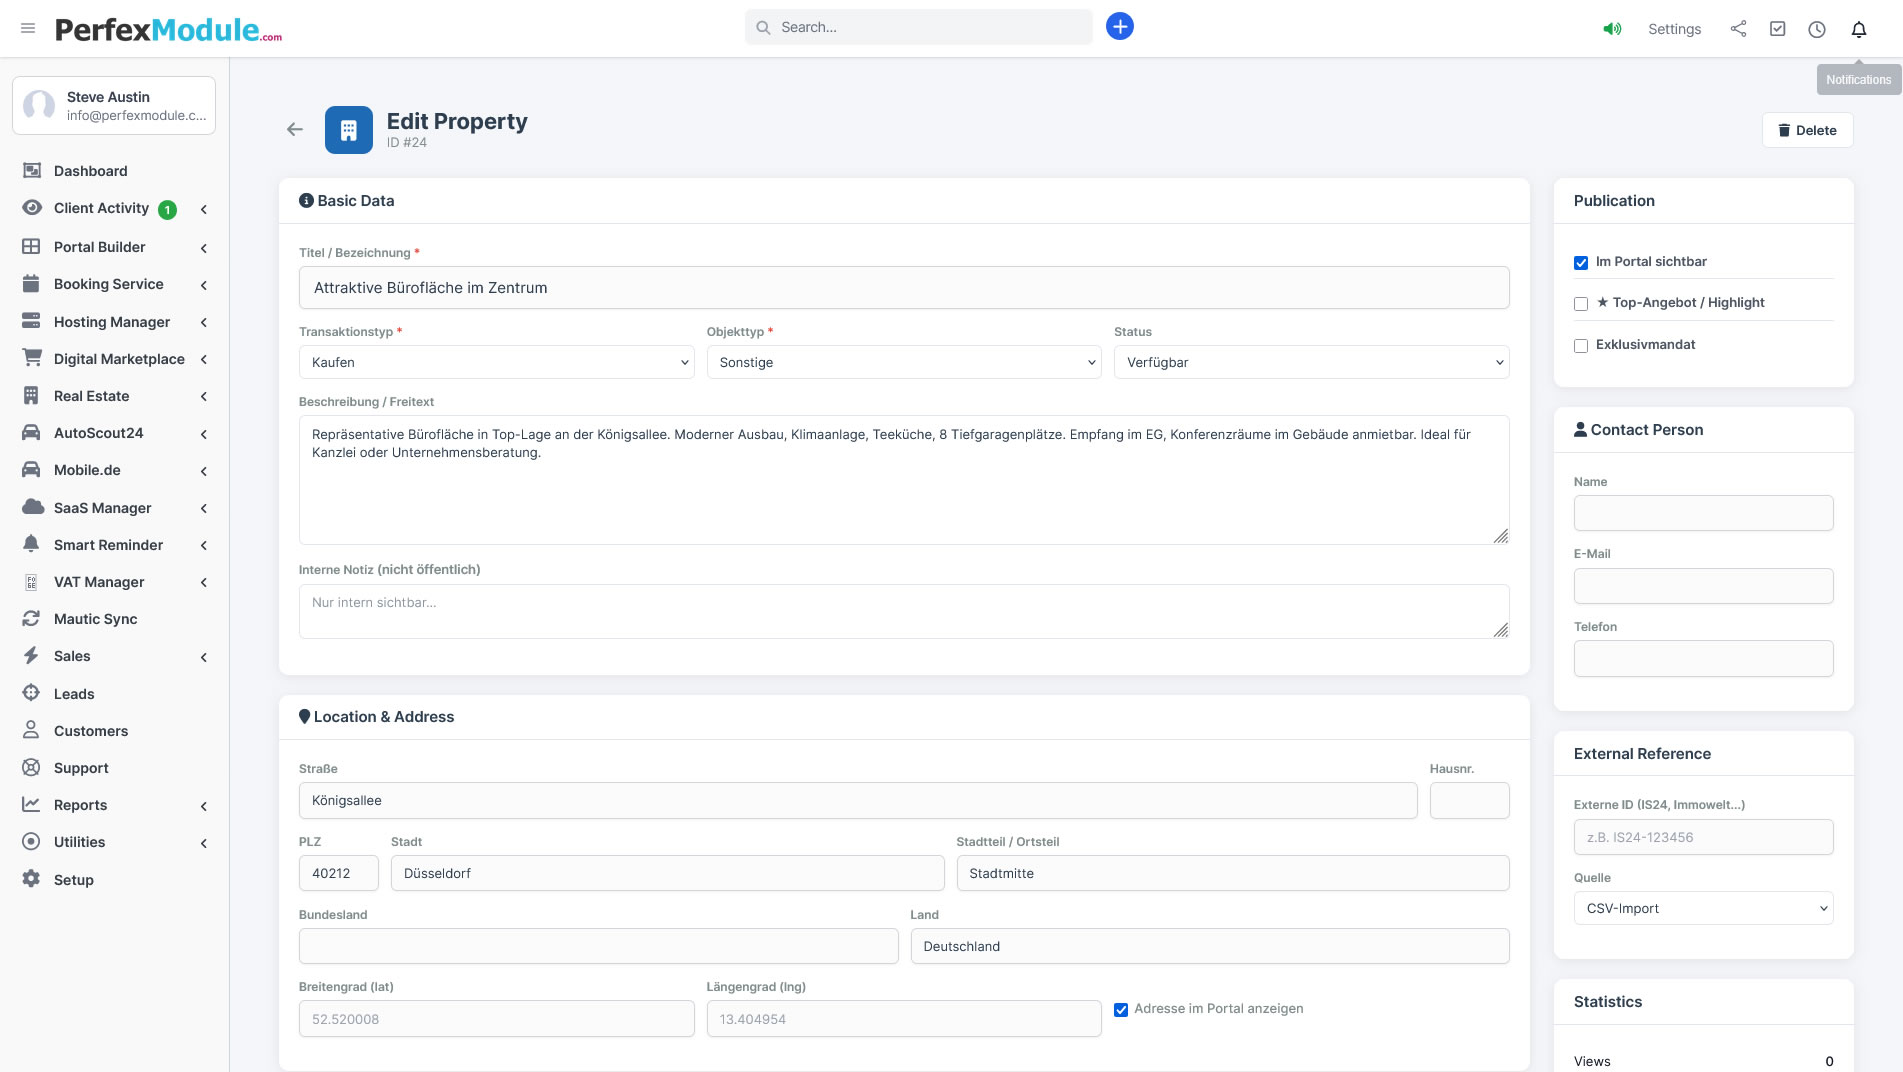Expand the Quelle dropdown showing CSV-Import
1903x1072 pixels.
pyautogui.click(x=1703, y=908)
